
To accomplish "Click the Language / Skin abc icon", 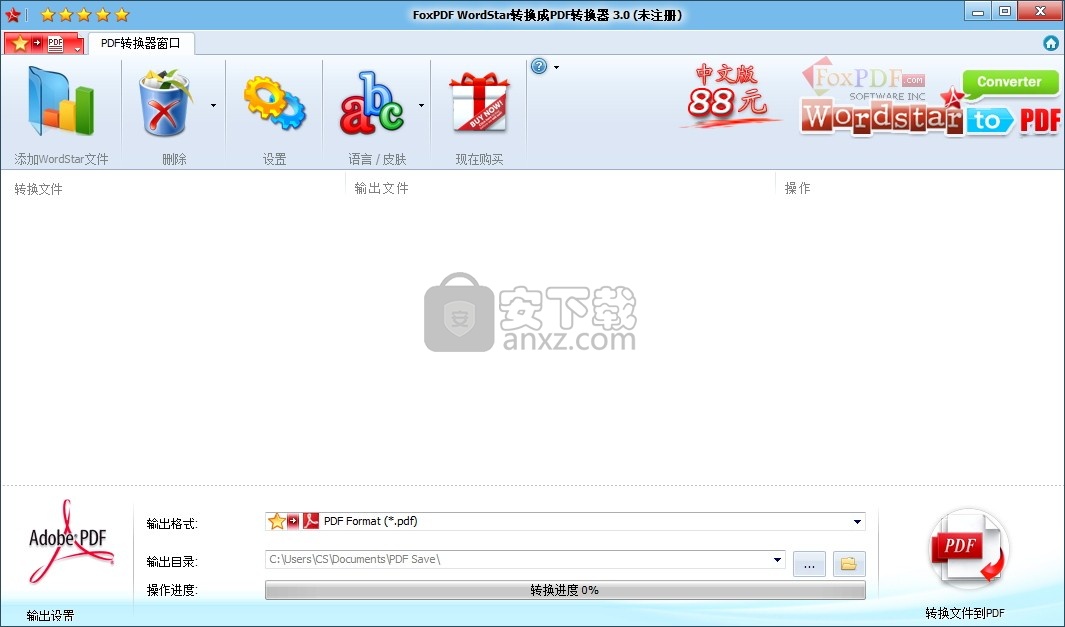I will [372, 103].
